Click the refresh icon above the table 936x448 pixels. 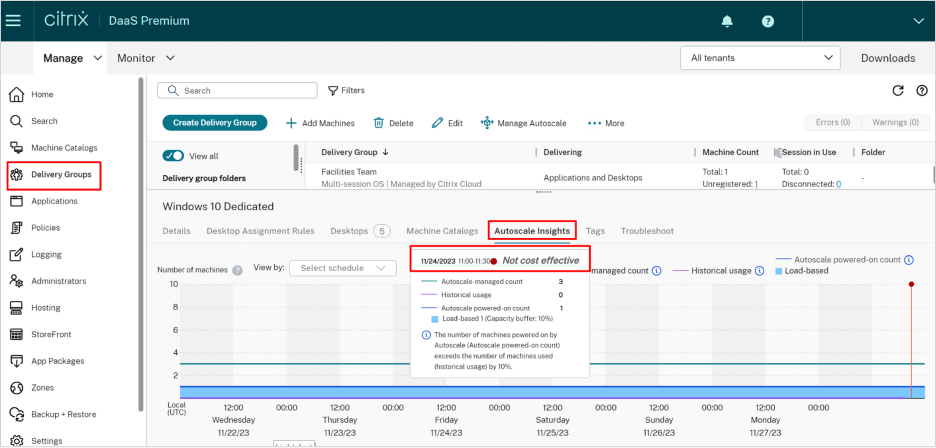pyautogui.click(x=897, y=90)
